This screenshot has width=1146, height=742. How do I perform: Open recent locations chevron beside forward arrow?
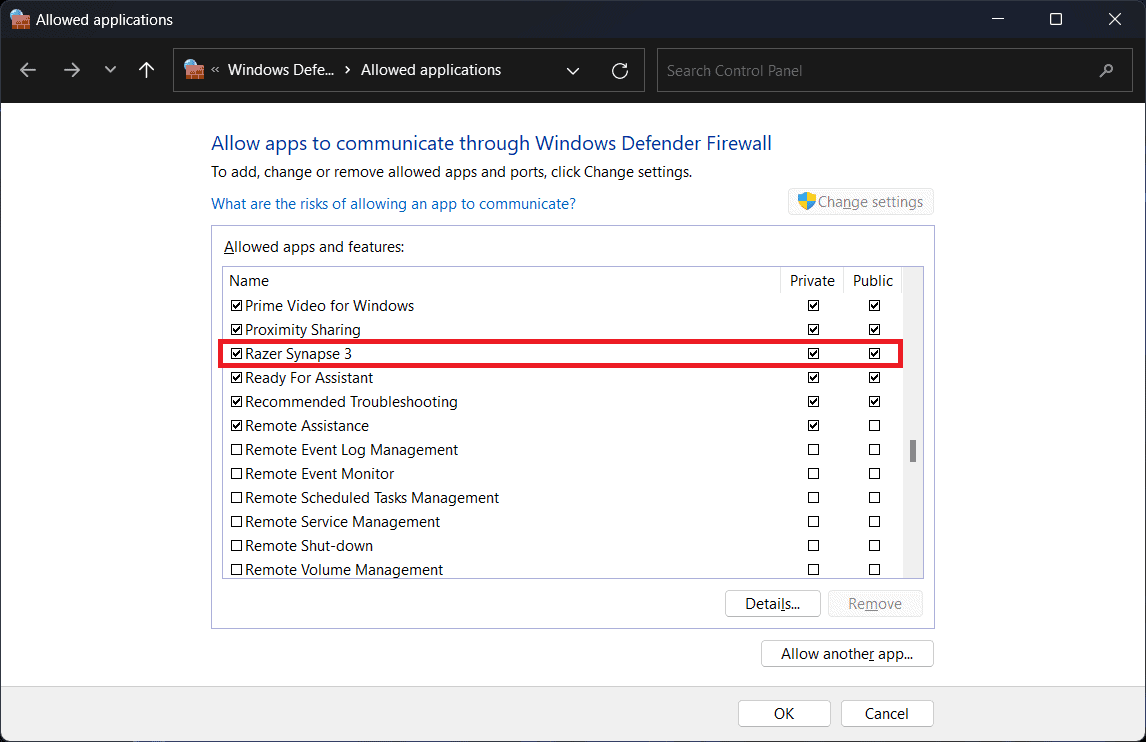[x=110, y=70]
